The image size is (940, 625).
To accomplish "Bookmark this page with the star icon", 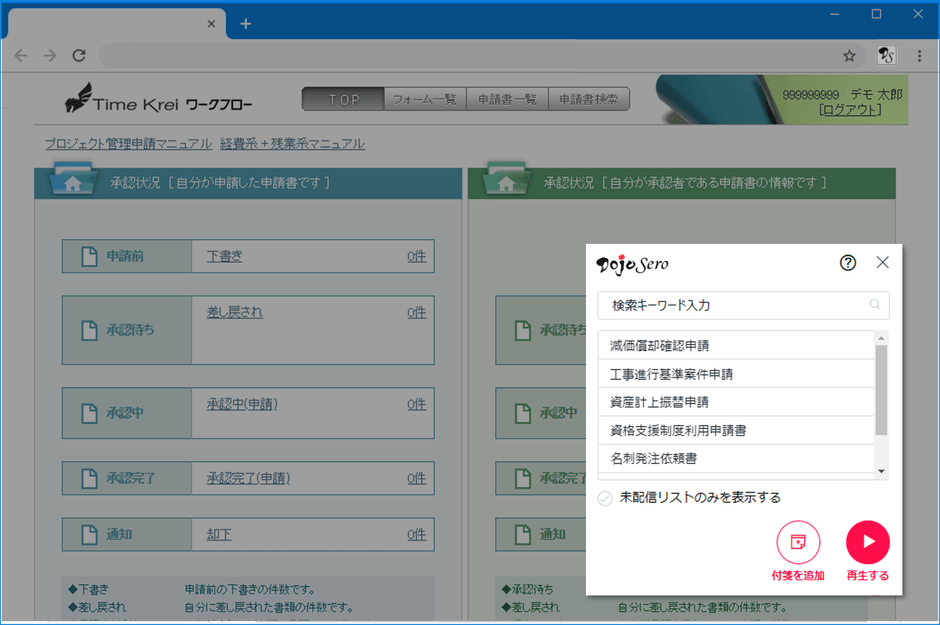I will pos(849,56).
